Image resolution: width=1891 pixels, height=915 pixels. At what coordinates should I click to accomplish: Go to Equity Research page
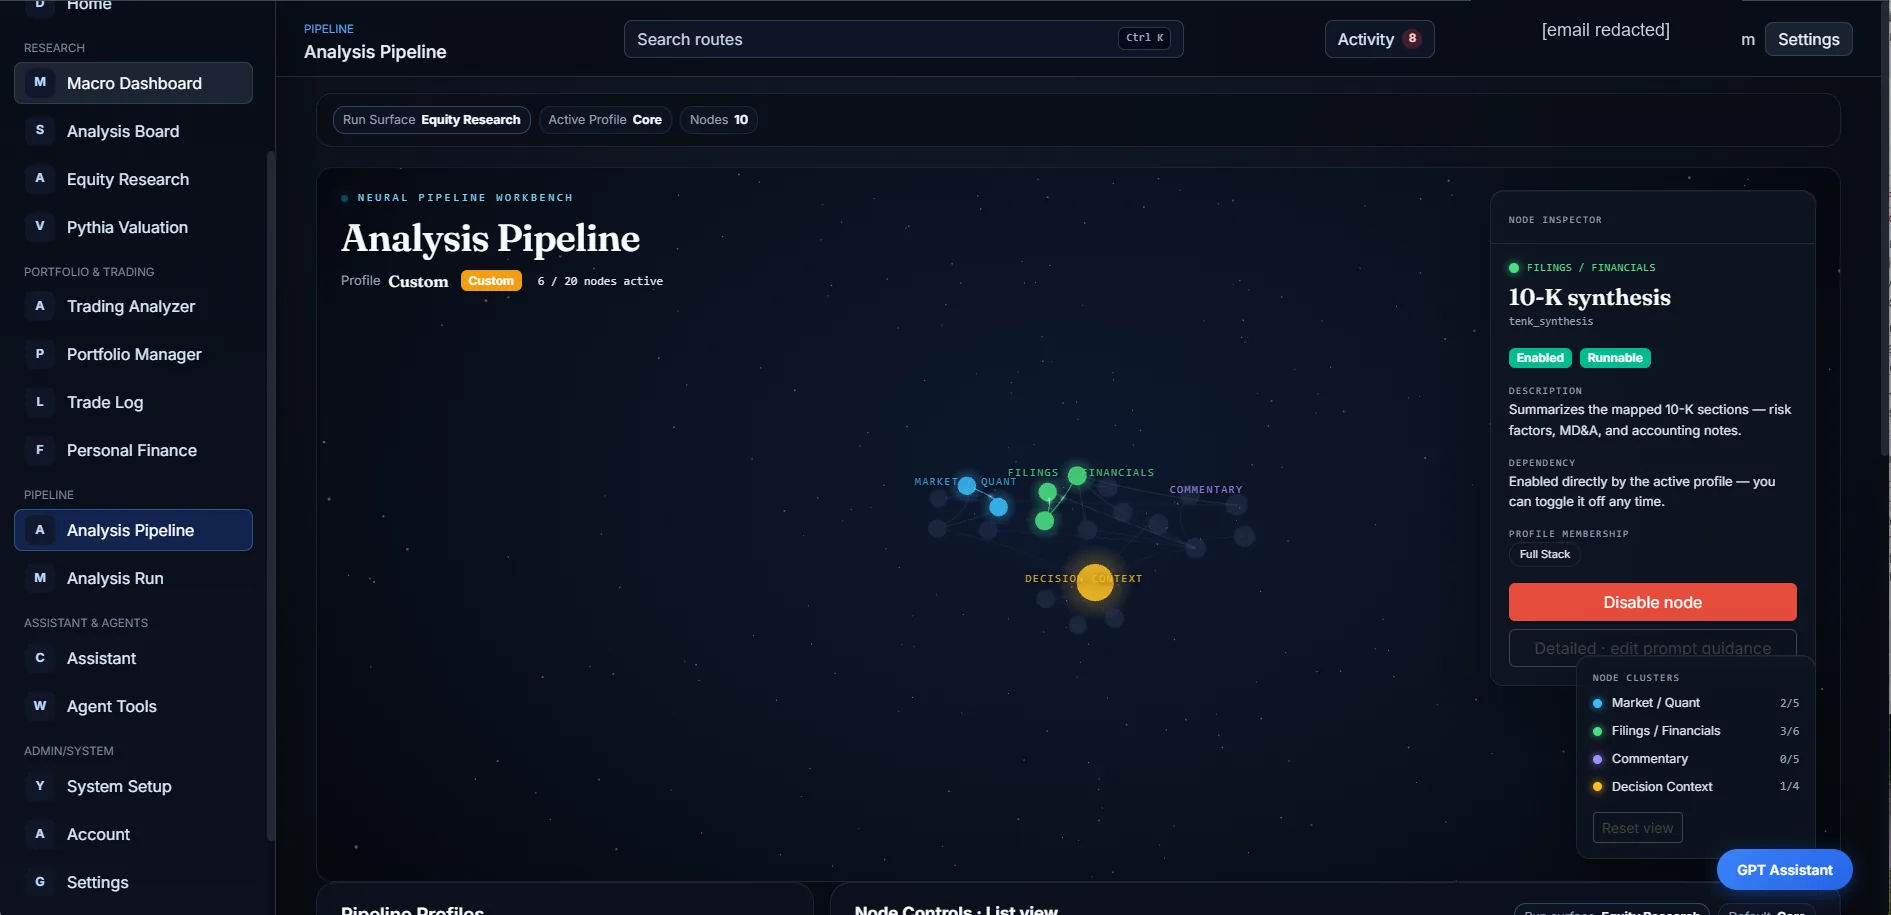(133, 179)
